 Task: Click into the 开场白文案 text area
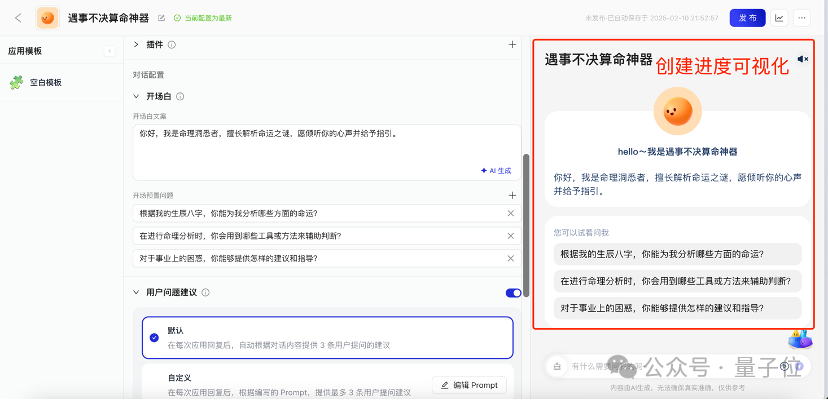coord(327,152)
